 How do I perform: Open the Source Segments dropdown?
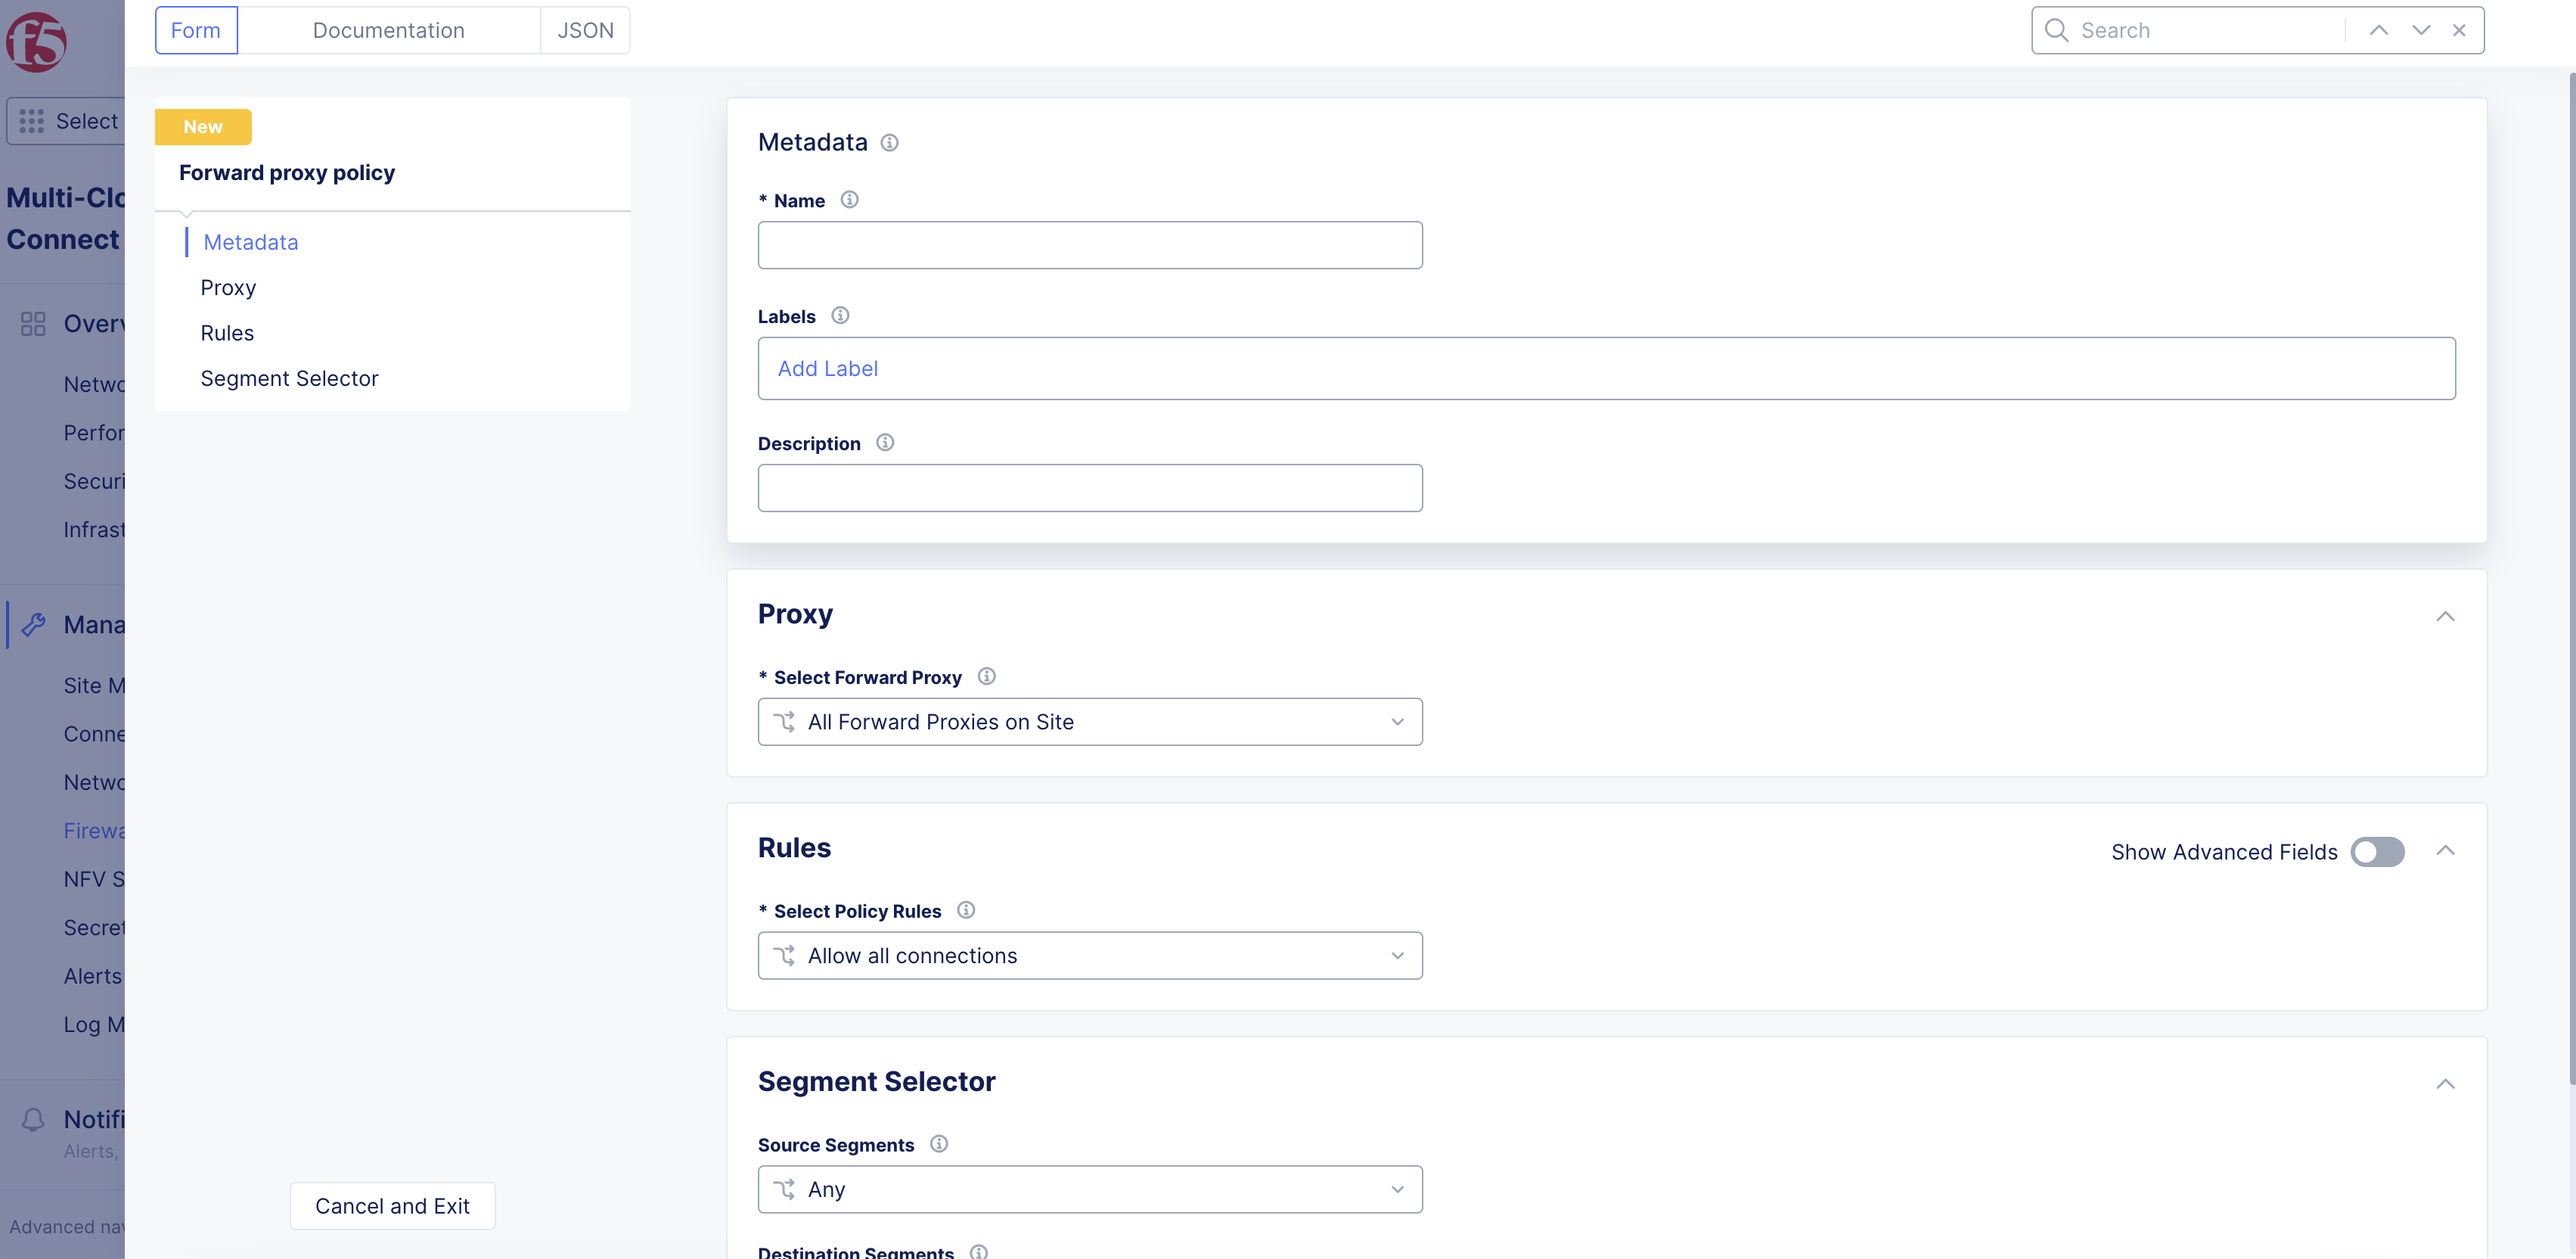tap(1089, 1190)
